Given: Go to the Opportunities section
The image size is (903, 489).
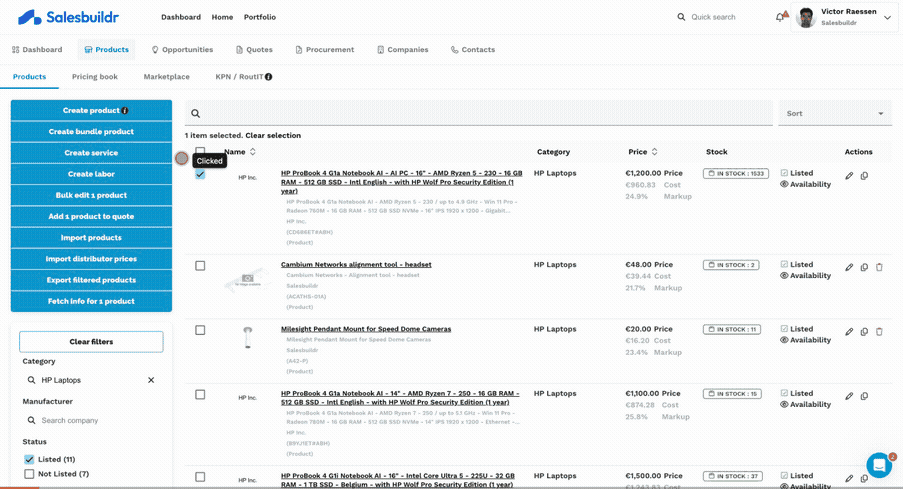Looking at the screenshot, I should (x=182, y=50).
